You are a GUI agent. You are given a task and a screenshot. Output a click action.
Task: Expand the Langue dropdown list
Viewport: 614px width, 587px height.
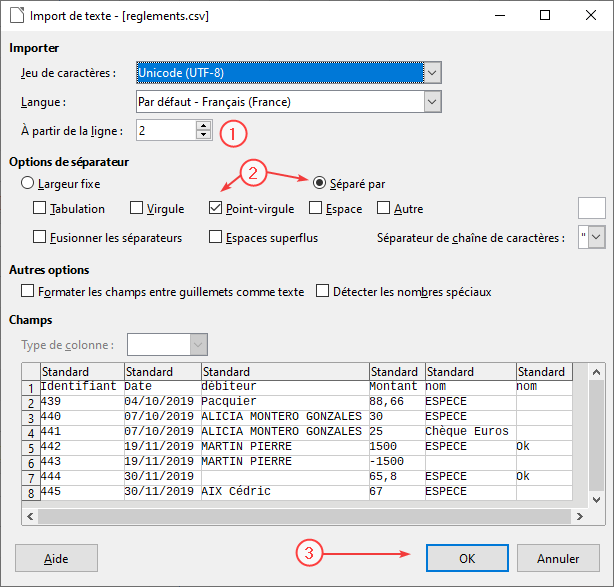coord(432,101)
